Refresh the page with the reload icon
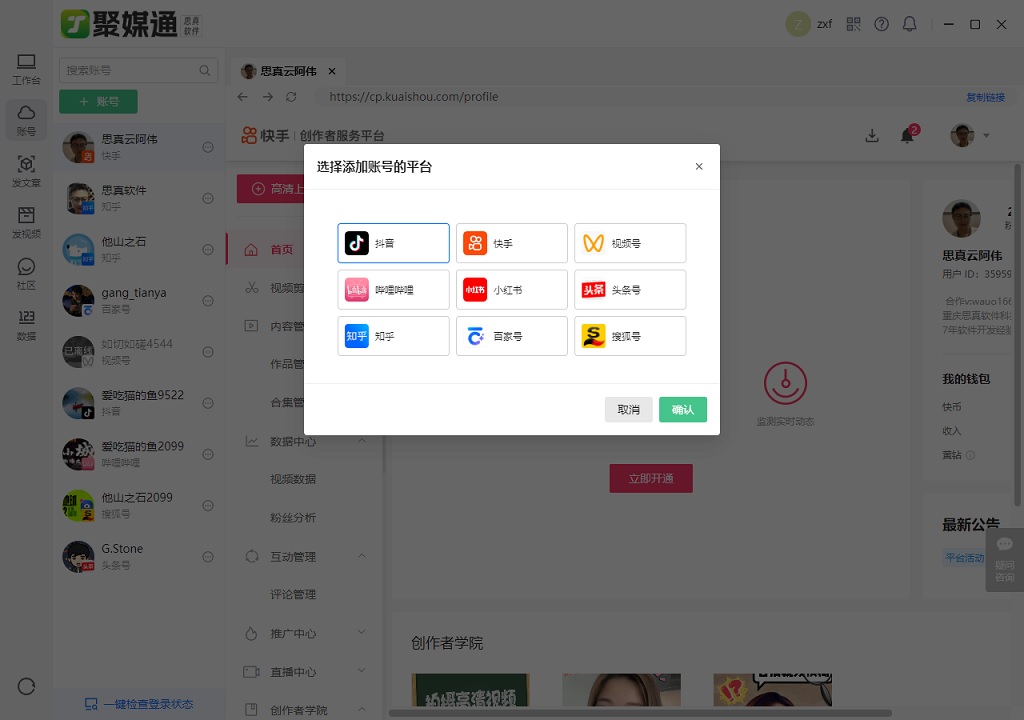This screenshot has width=1024, height=720. coord(291,97)
